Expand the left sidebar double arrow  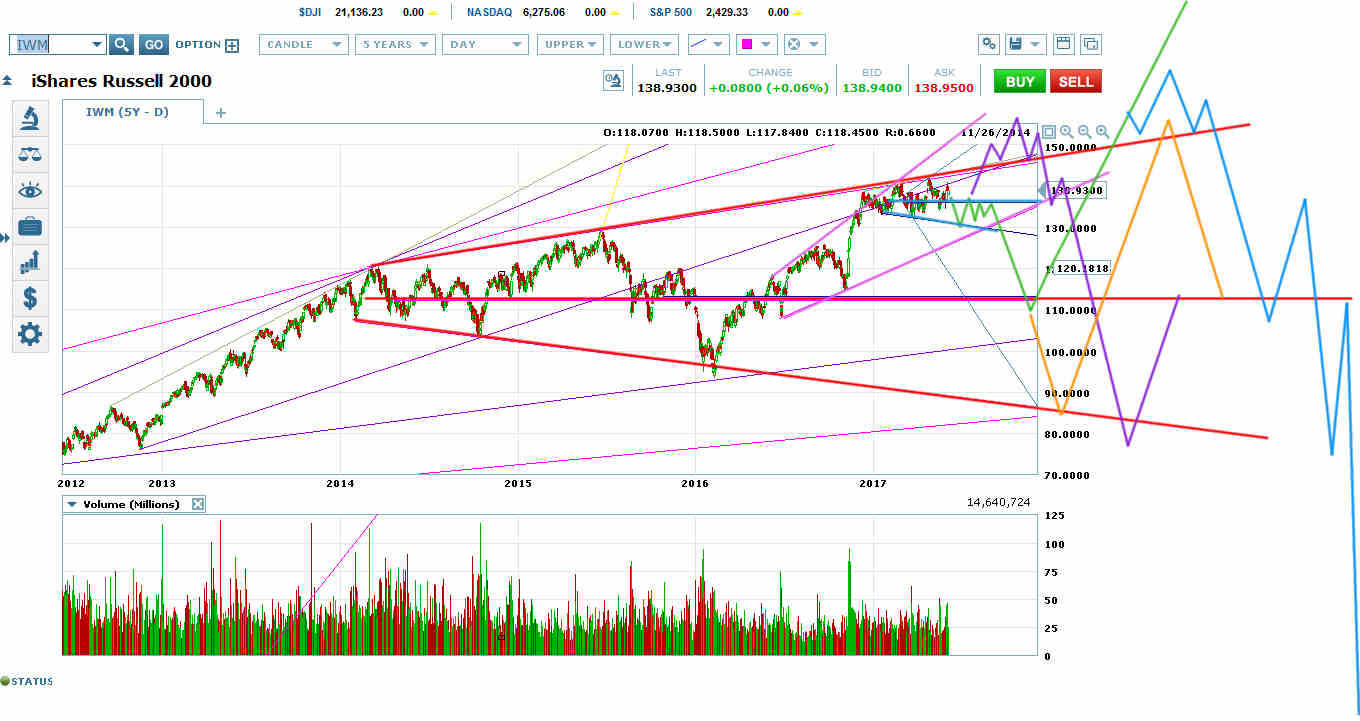(5, 237)
